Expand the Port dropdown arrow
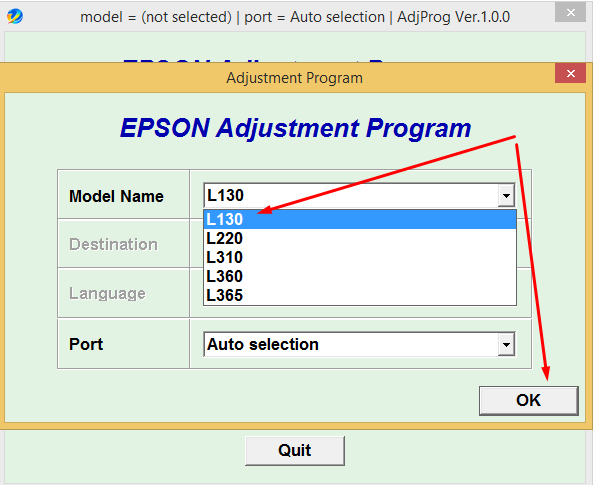 pyautogui.click(x=506, y=344)
